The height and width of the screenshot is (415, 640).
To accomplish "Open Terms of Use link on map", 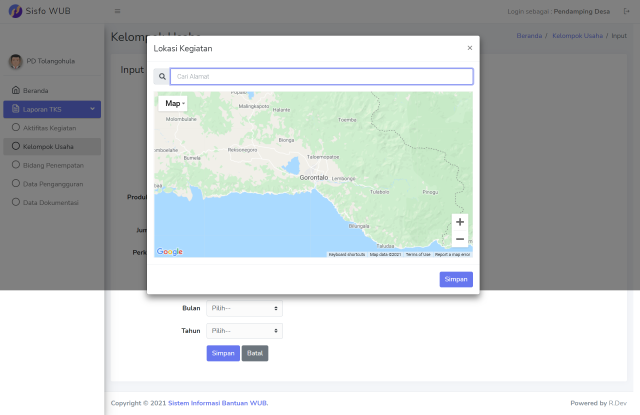I will 418,254.
